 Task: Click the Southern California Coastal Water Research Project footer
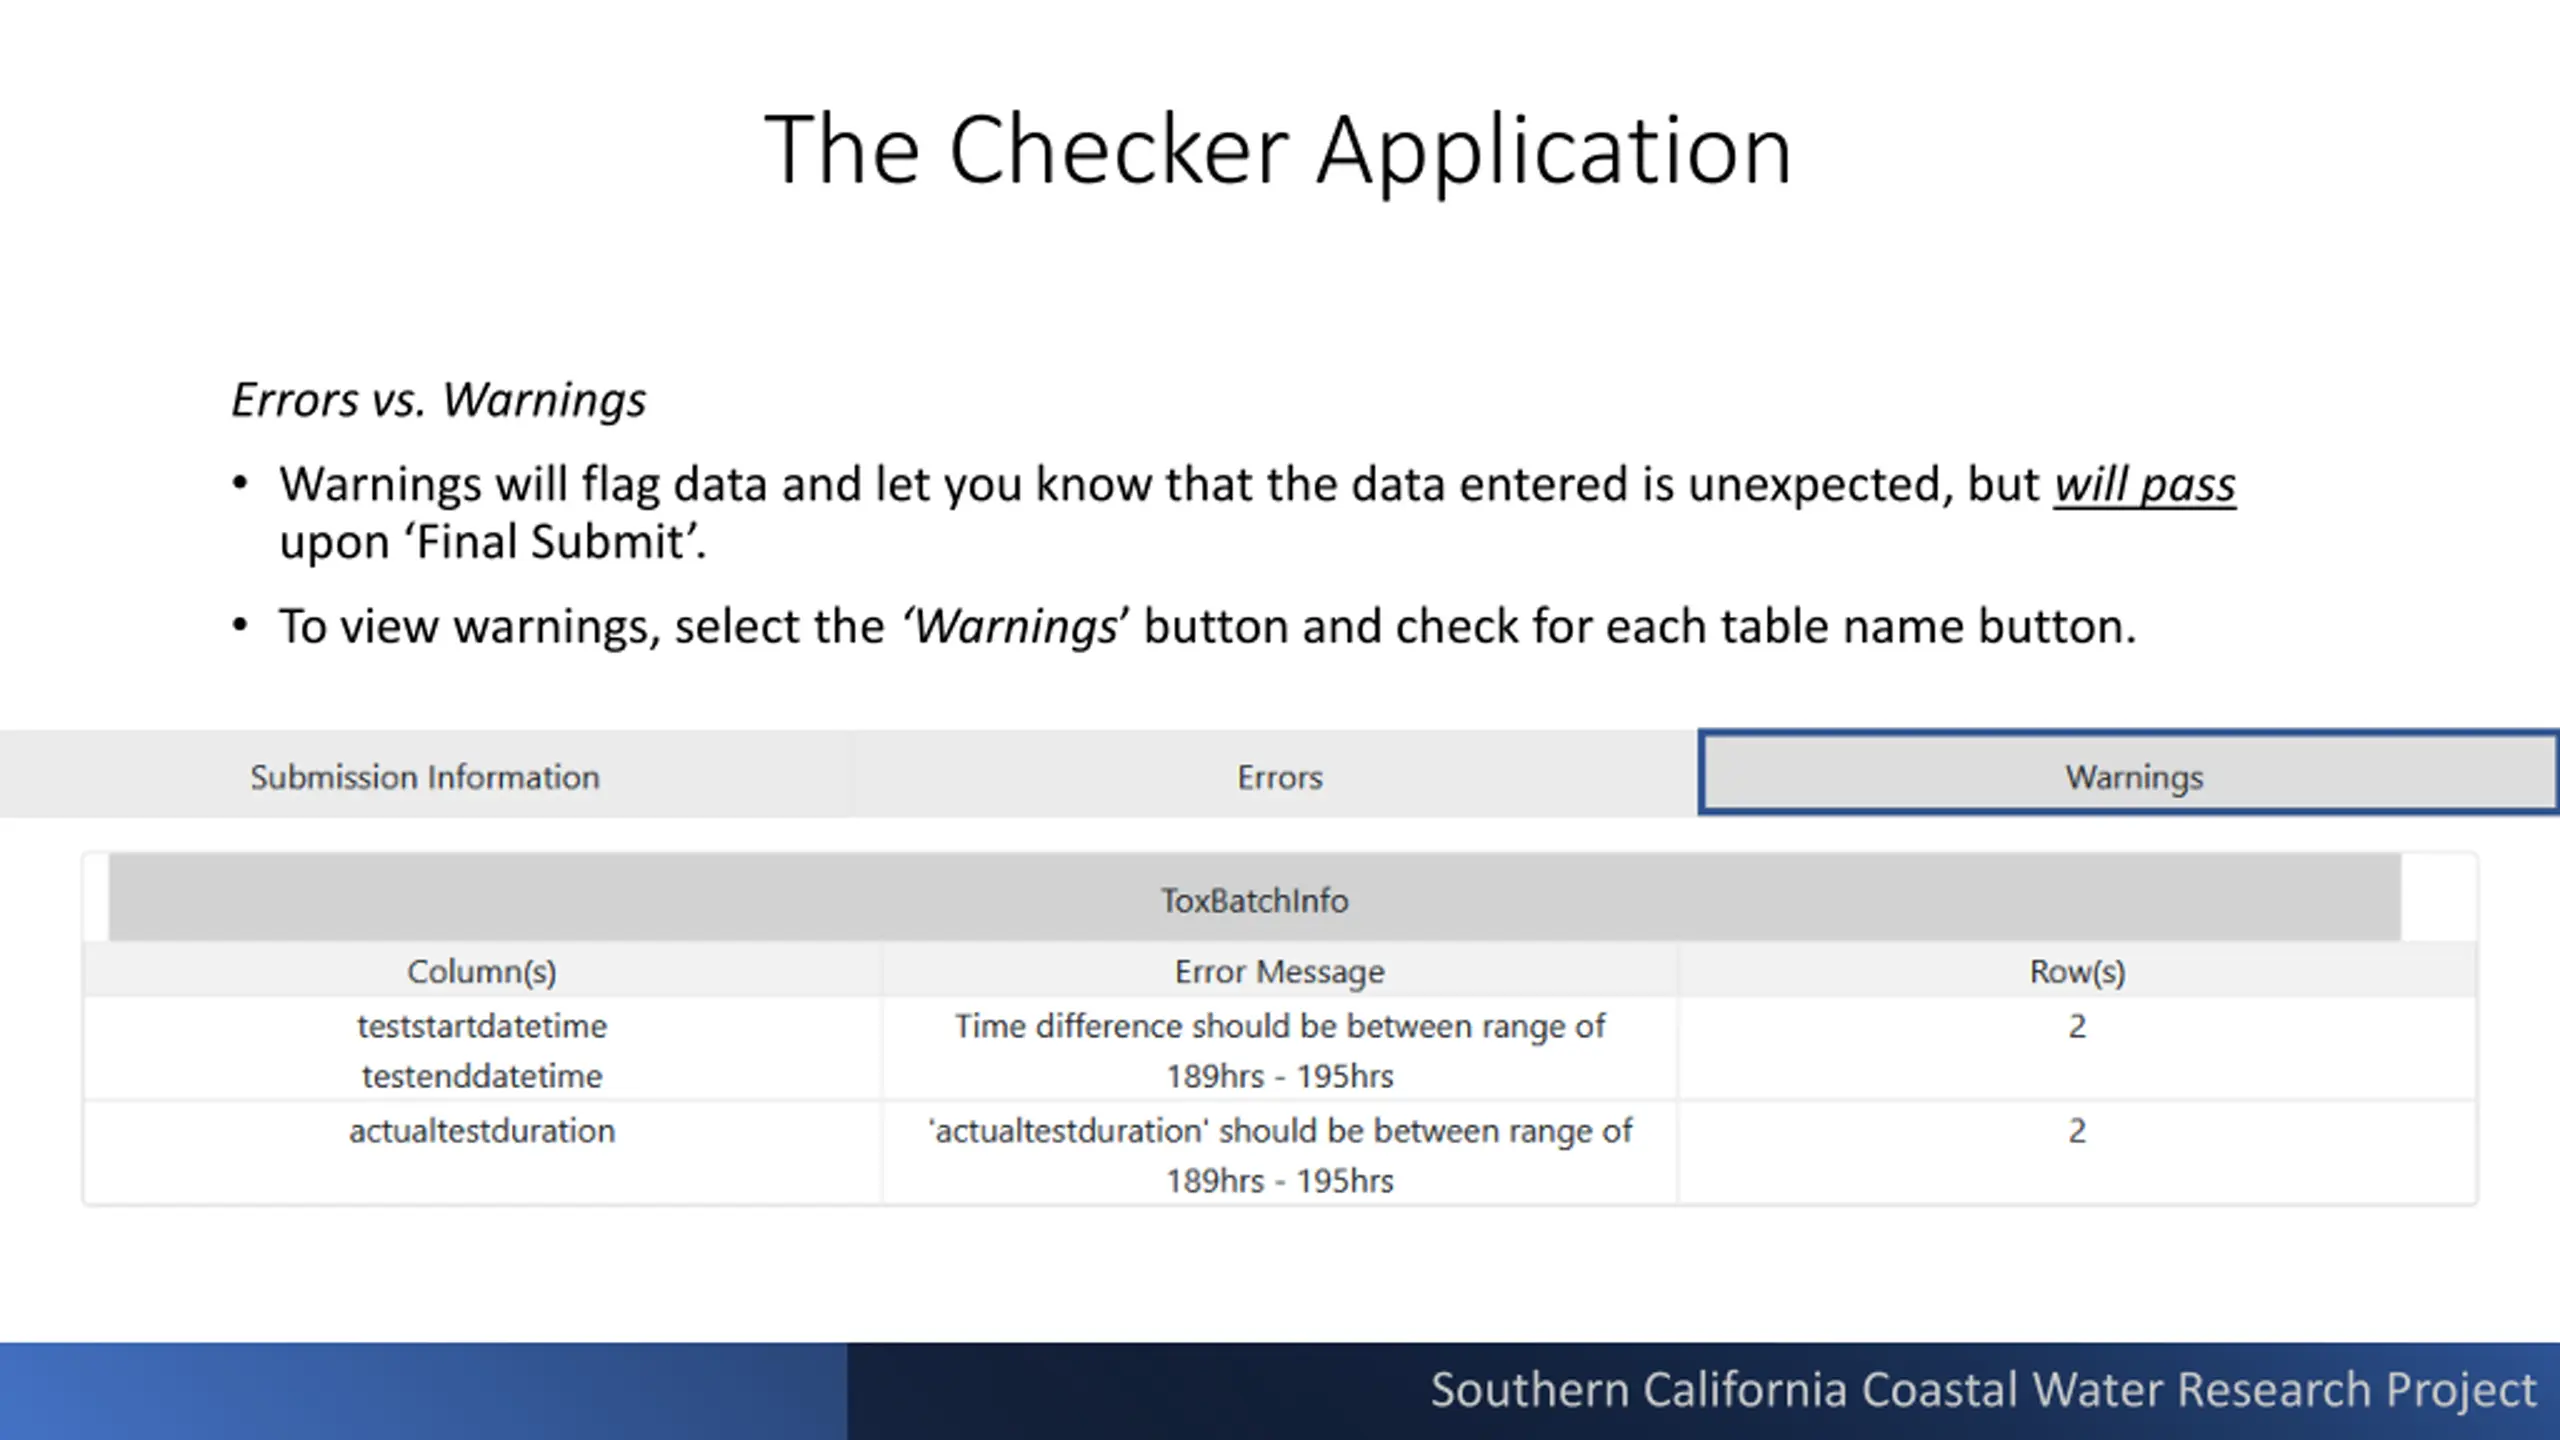tap(1984, 1390)
